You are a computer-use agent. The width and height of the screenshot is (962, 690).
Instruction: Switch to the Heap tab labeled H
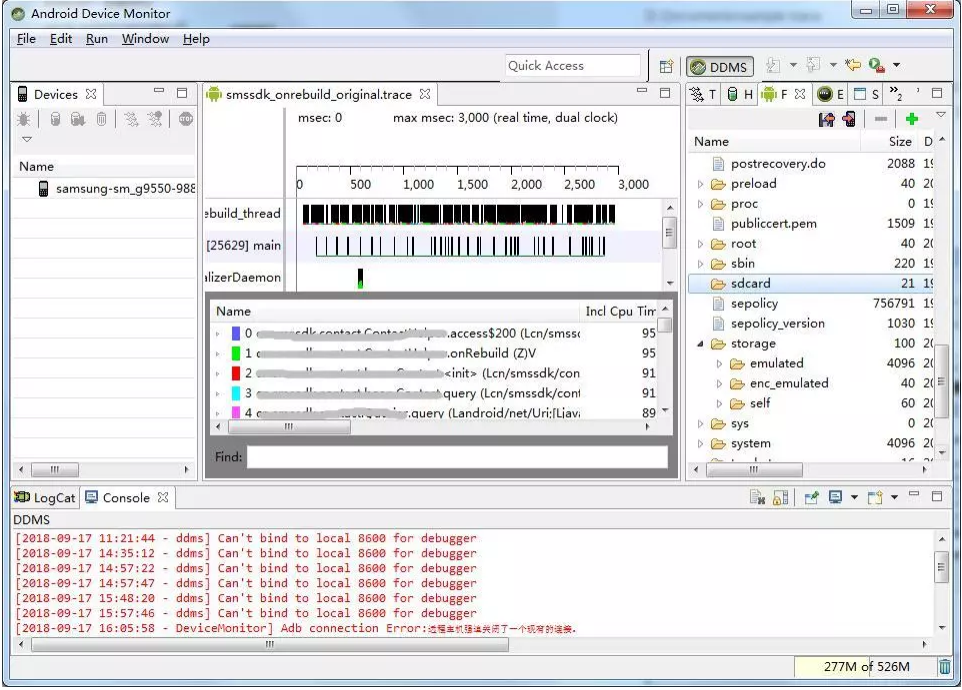pyautogui.click(x=740, y=94)
